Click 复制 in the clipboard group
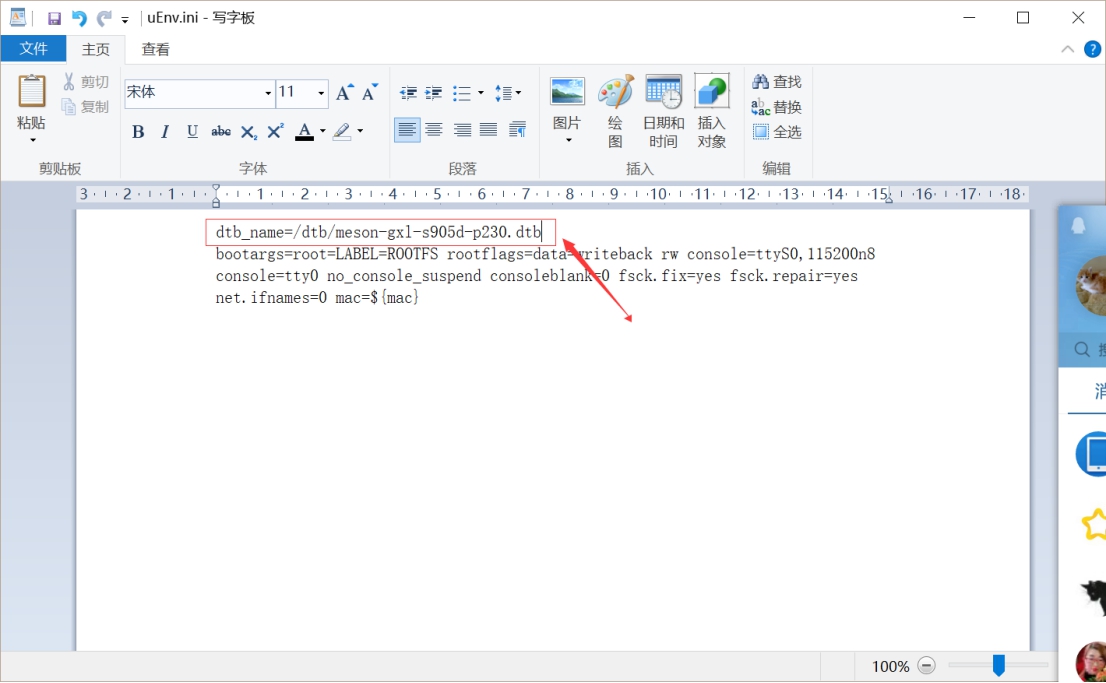This screenshot has width=1106, height=683. point(86,107)
